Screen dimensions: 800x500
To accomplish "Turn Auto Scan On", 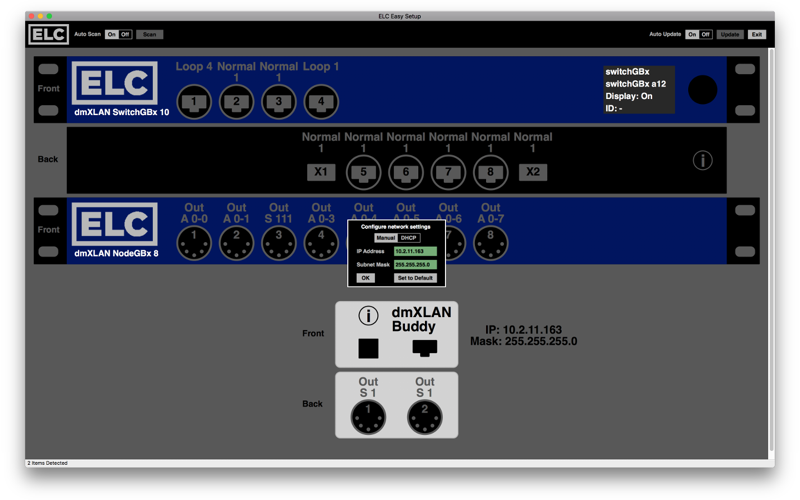I will pyautogui.click(x=112, y=34).
